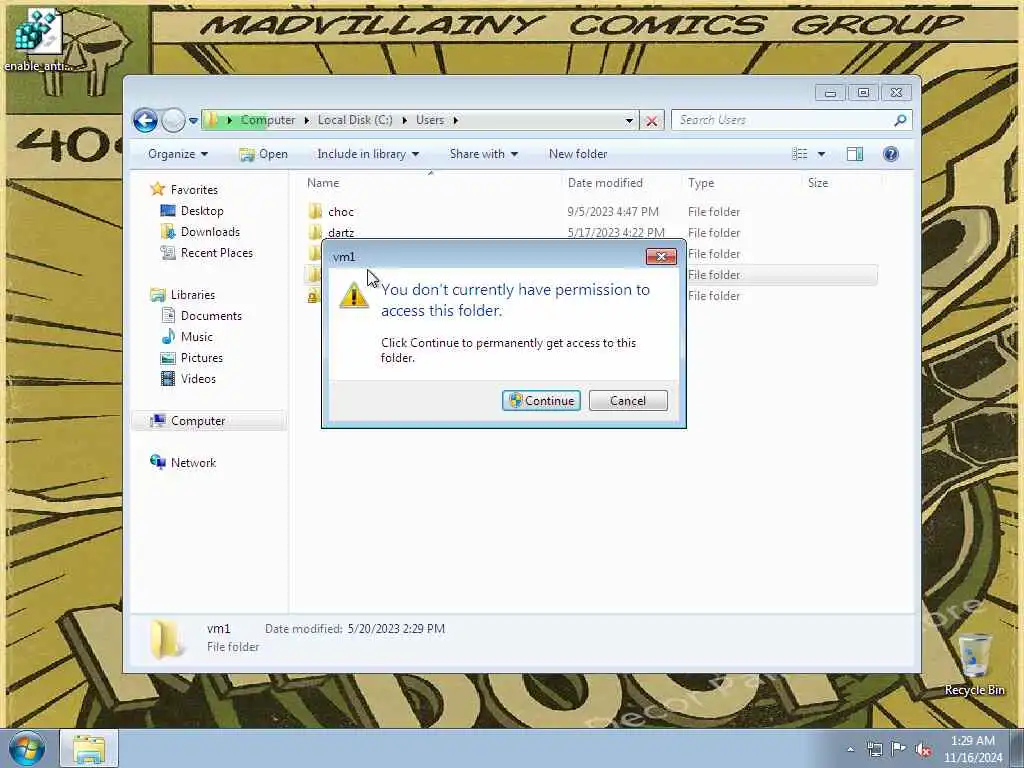Open the Windows Start menu

click(28, 749)
